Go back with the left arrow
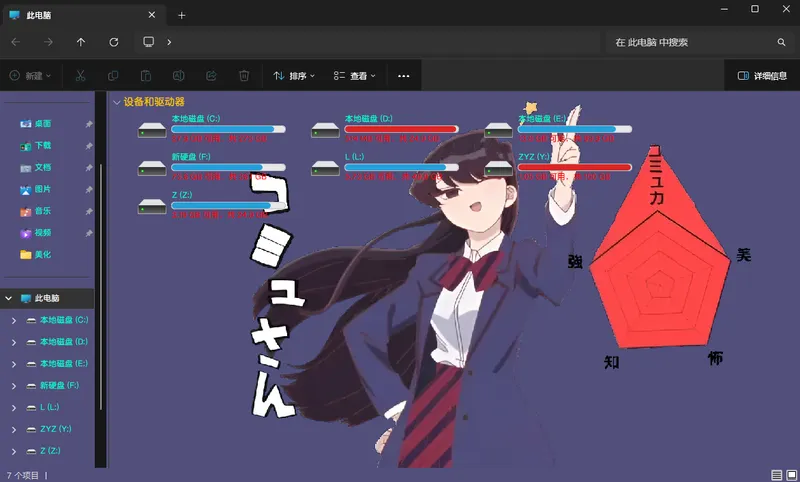The width and height of the screenshot is (800, 482). pos(16,42)
